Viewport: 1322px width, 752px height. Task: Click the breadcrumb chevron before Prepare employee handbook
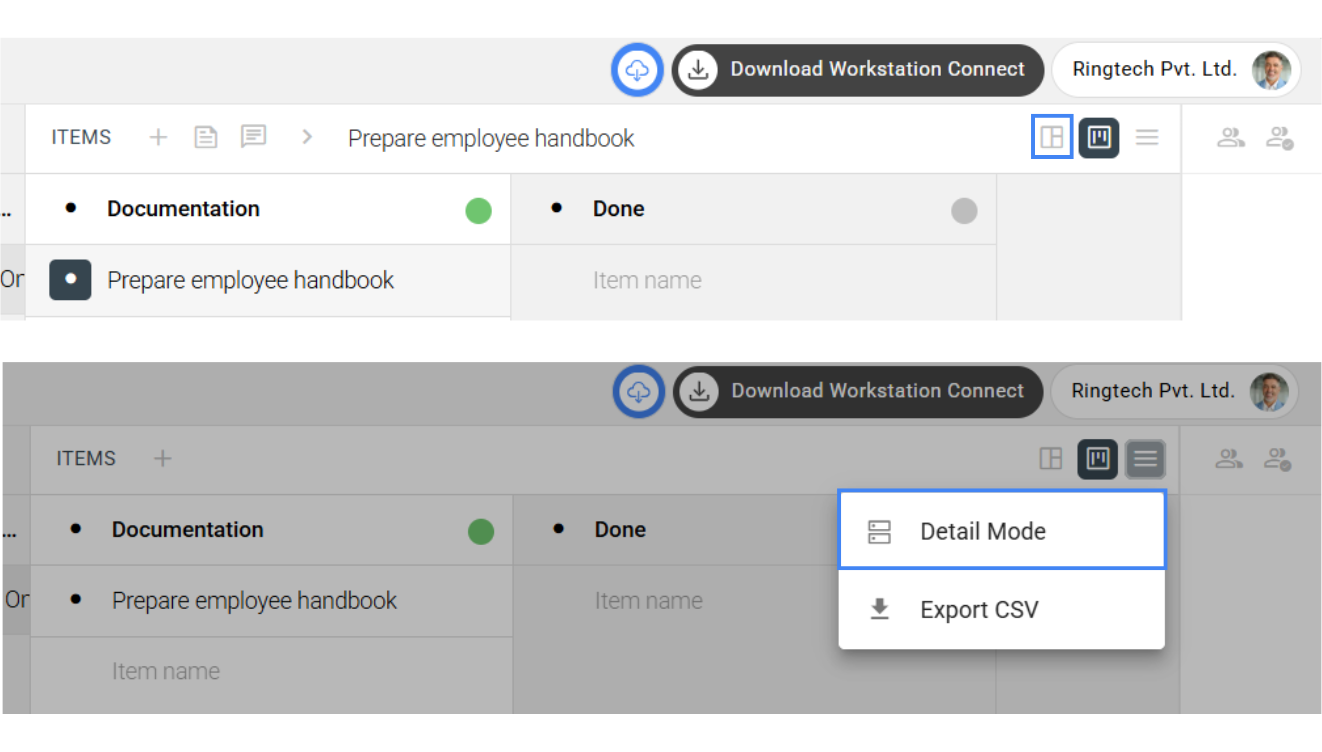(x=307, y=137)
